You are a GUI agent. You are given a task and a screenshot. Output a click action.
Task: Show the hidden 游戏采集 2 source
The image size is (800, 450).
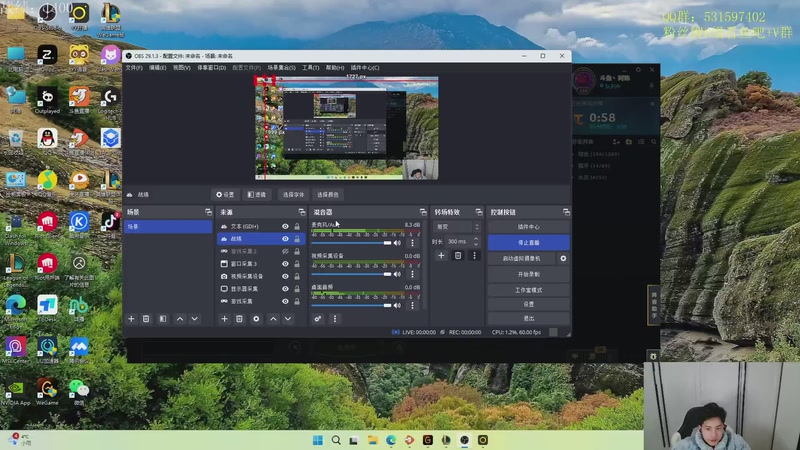285,252
